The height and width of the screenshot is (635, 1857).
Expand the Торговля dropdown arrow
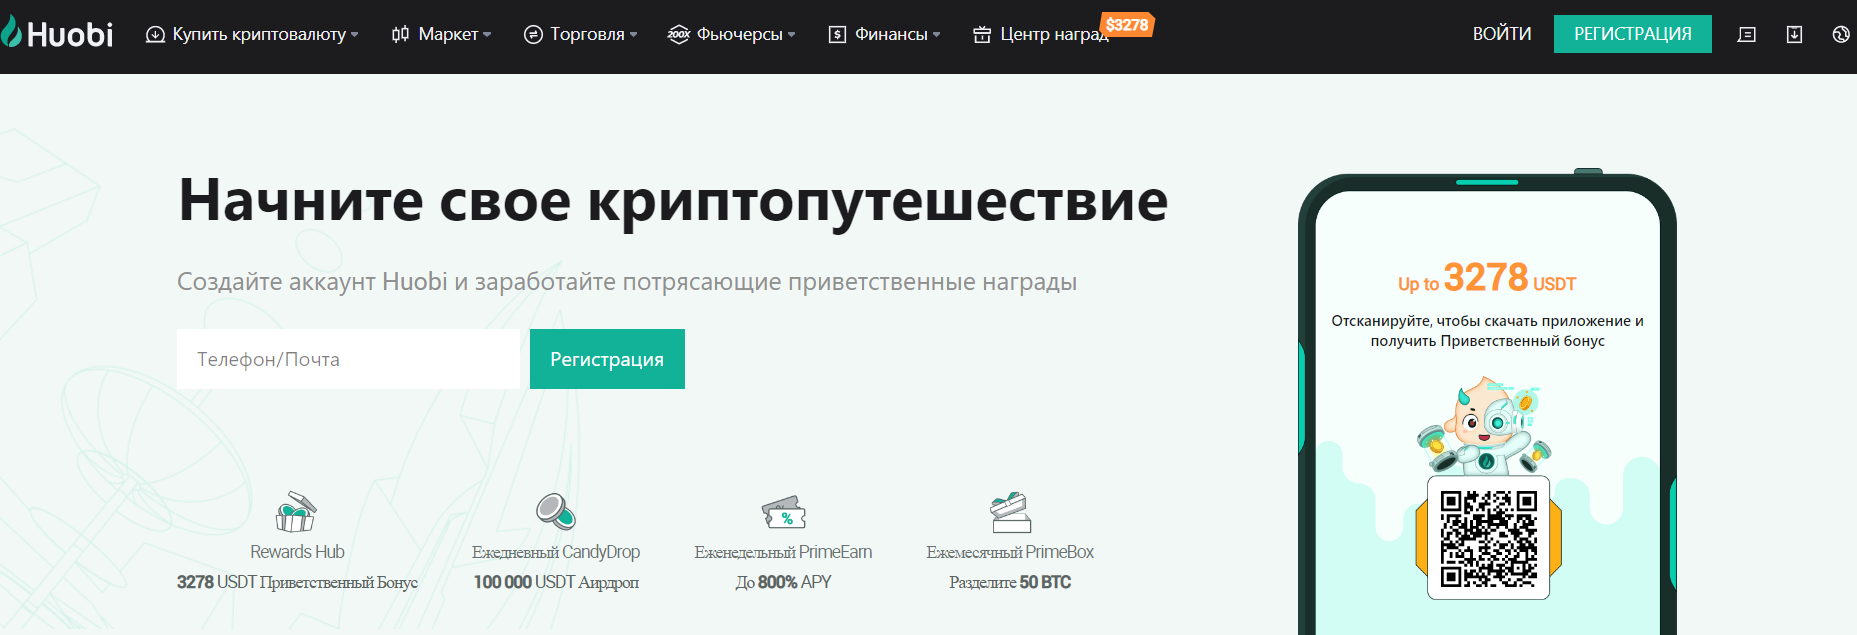[x=633, y=35]
